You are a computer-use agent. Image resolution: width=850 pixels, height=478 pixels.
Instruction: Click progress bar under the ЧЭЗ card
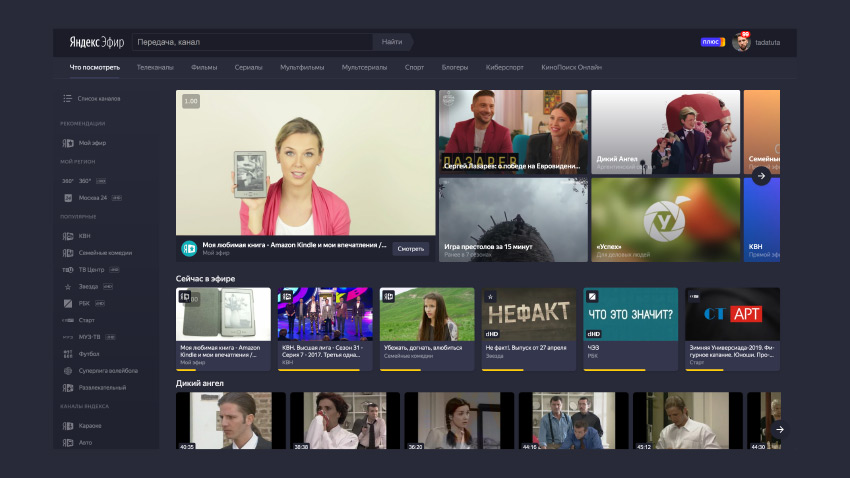tap(630, 370)
